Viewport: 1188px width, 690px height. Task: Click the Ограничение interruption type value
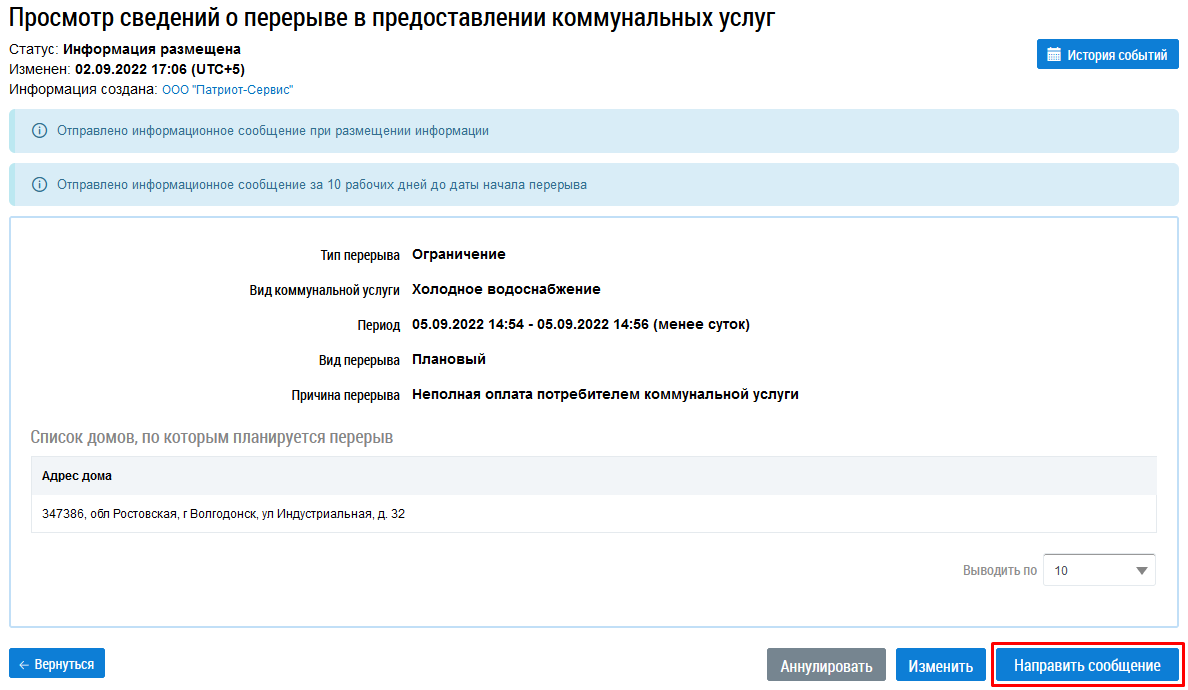coord(458,254)
